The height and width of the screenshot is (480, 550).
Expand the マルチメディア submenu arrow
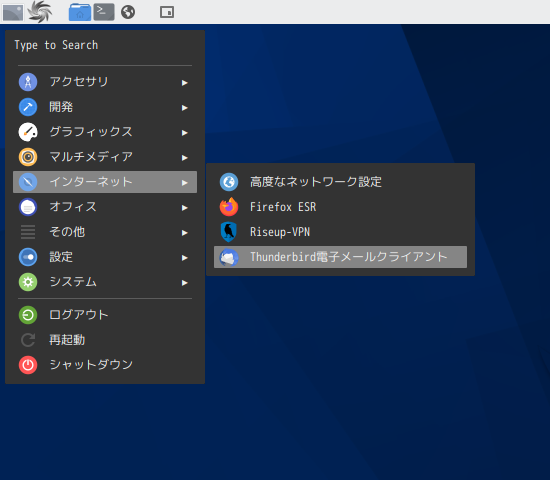[x=185, y=158]
